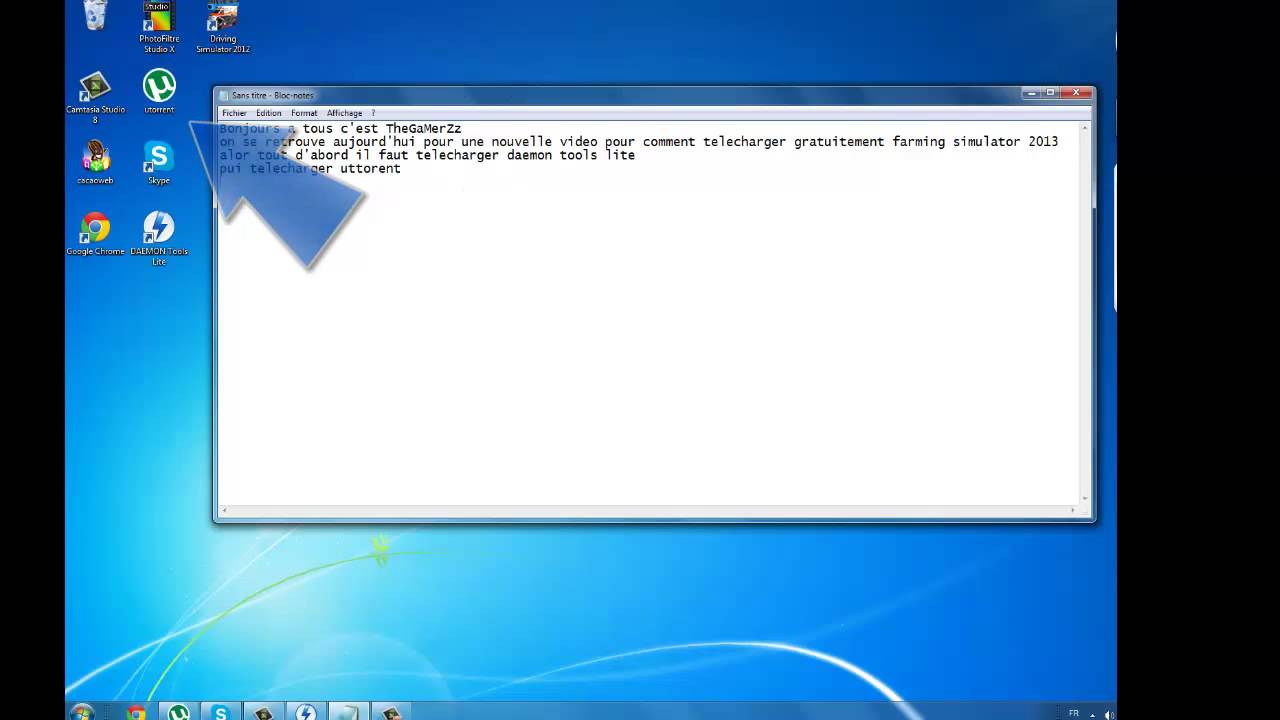Image resolution: width=1280 pixels, height=720 pixels.
Task: Select the Camtasia Studio 8 desktop shortcut
Action: pos(95,97)
